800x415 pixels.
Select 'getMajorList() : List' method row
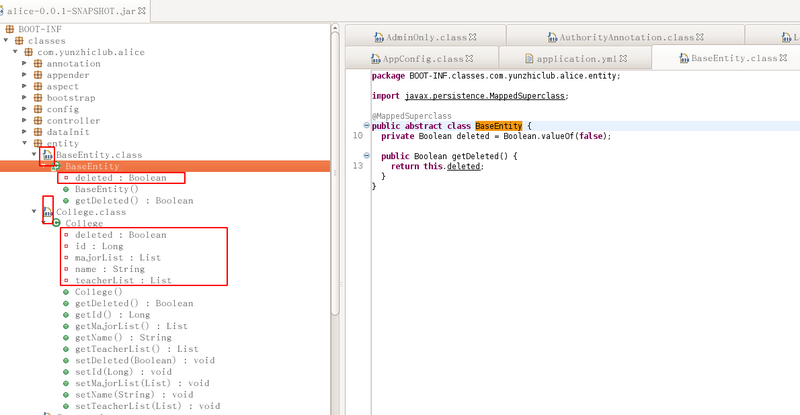[x=131, y=326]
